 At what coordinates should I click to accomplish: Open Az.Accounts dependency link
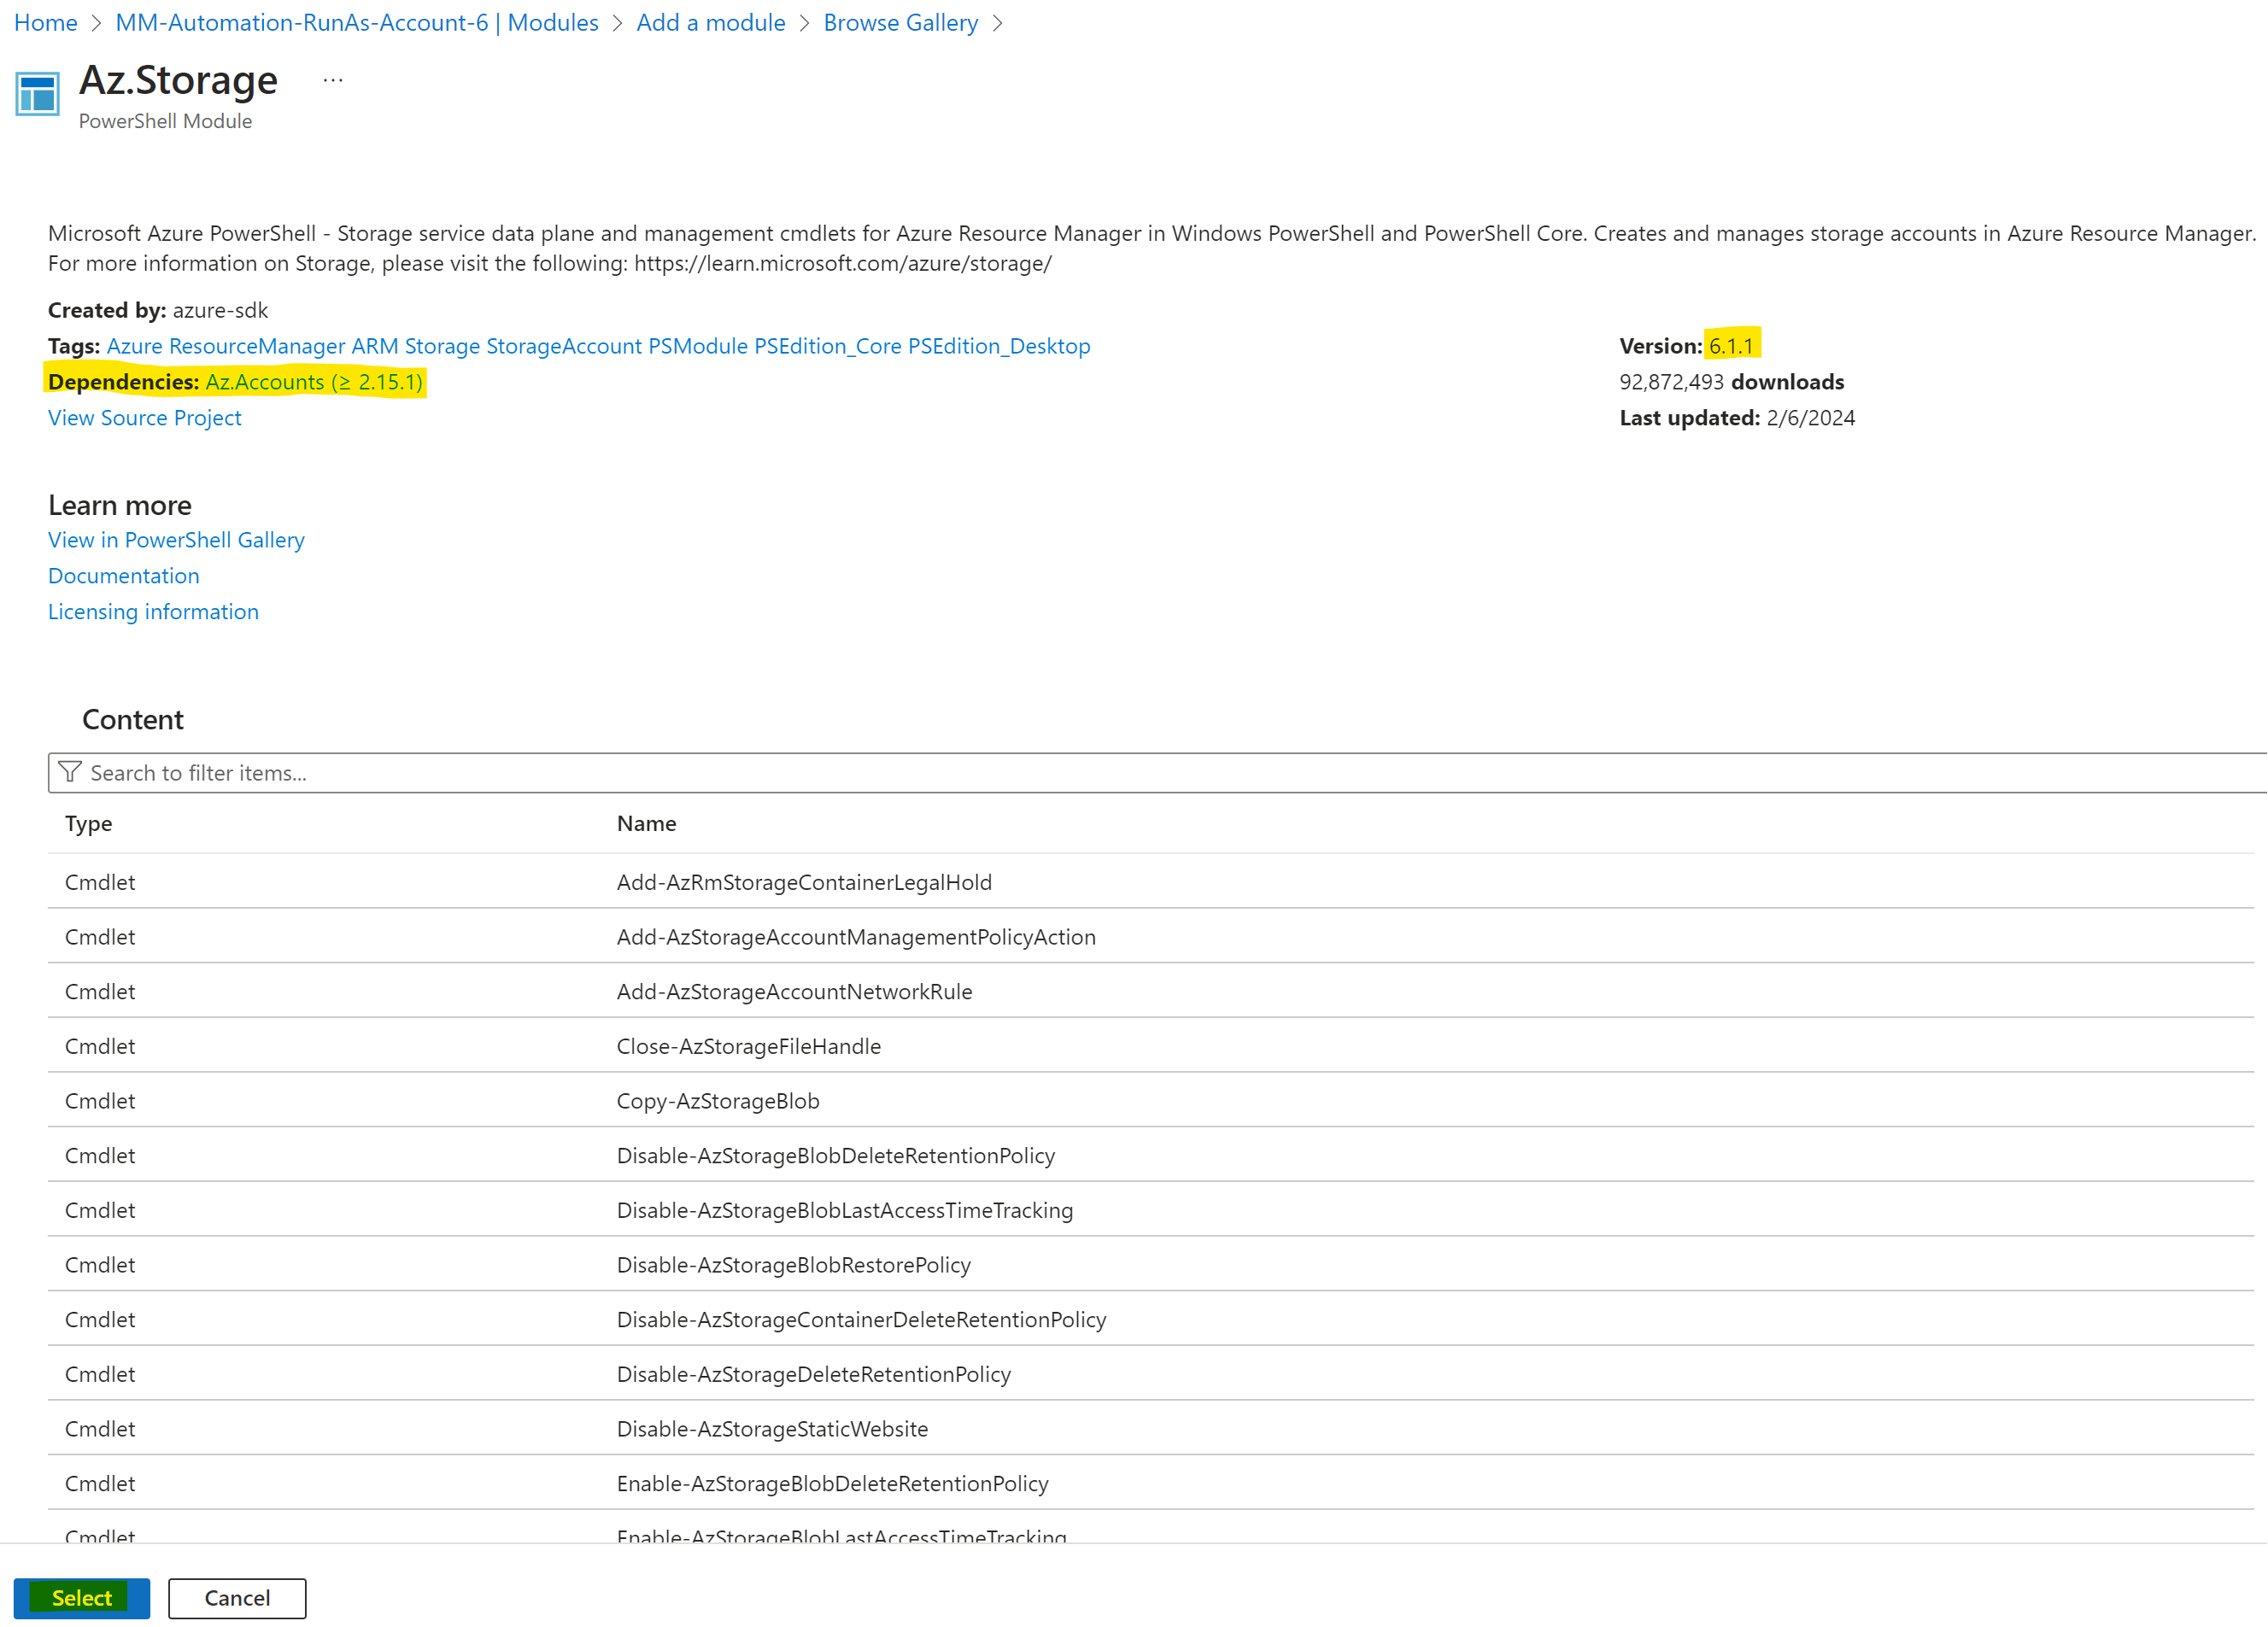(314, 382)
